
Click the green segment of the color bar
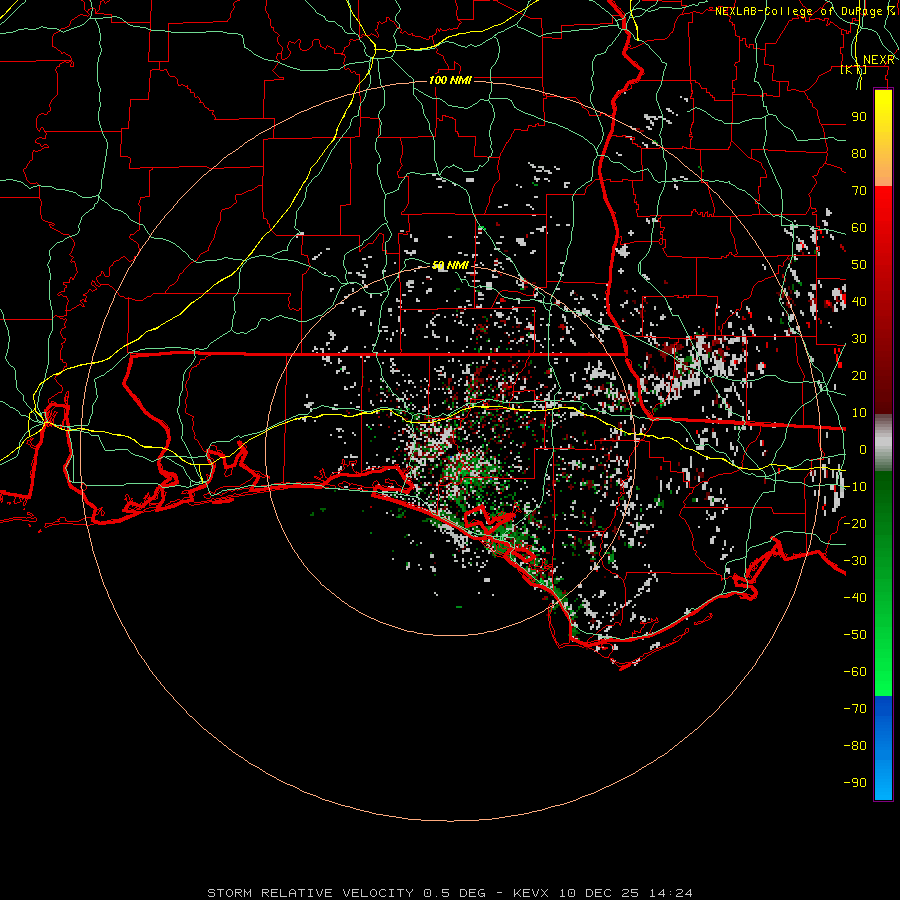tap(883, 584)
